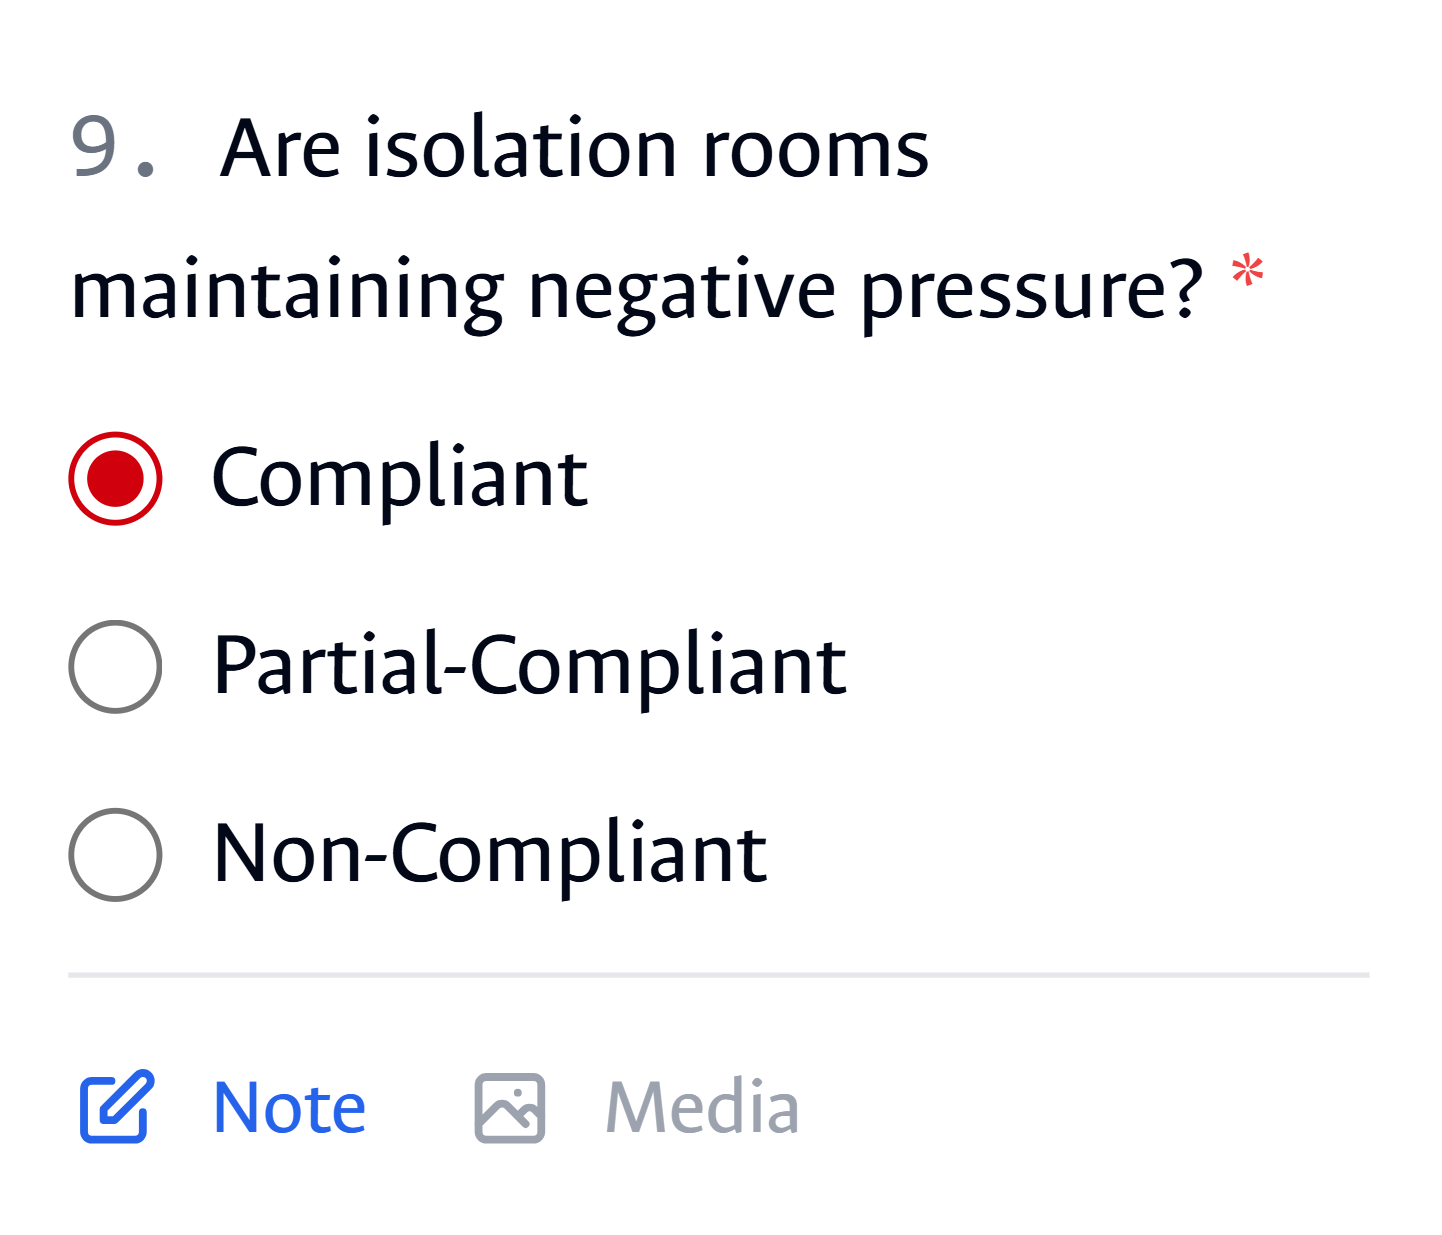Add a note to question 9
Screen dimensions: 1442x1235
click(x=289, y=1106)
